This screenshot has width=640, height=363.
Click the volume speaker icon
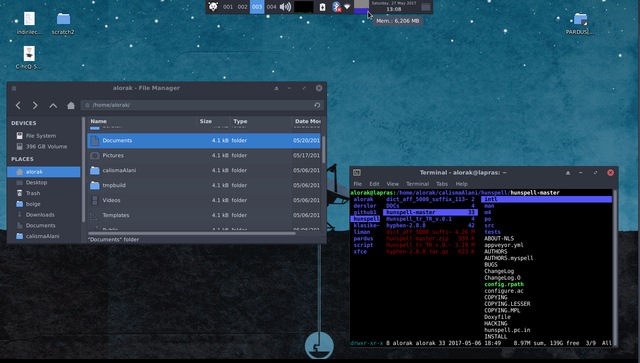click(285, 7)
